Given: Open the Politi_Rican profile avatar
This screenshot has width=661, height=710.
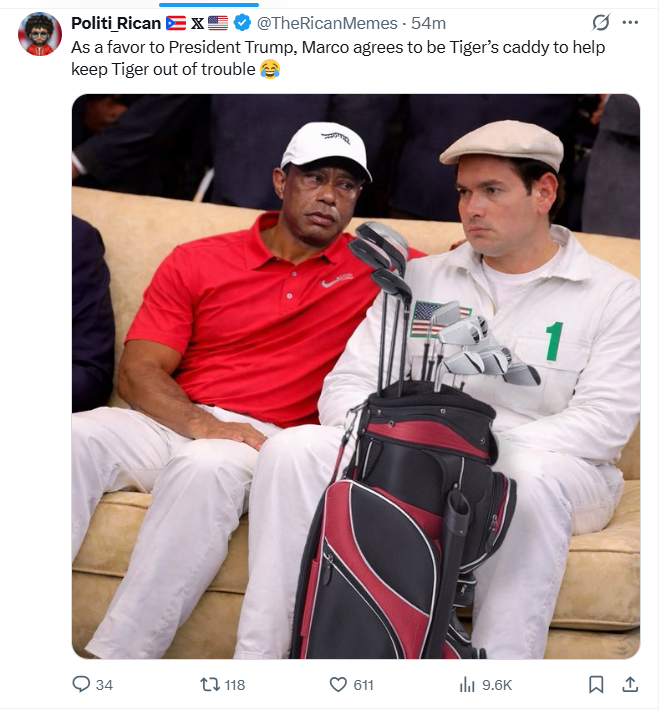Looking at the screenshot, I should (40, 34).
